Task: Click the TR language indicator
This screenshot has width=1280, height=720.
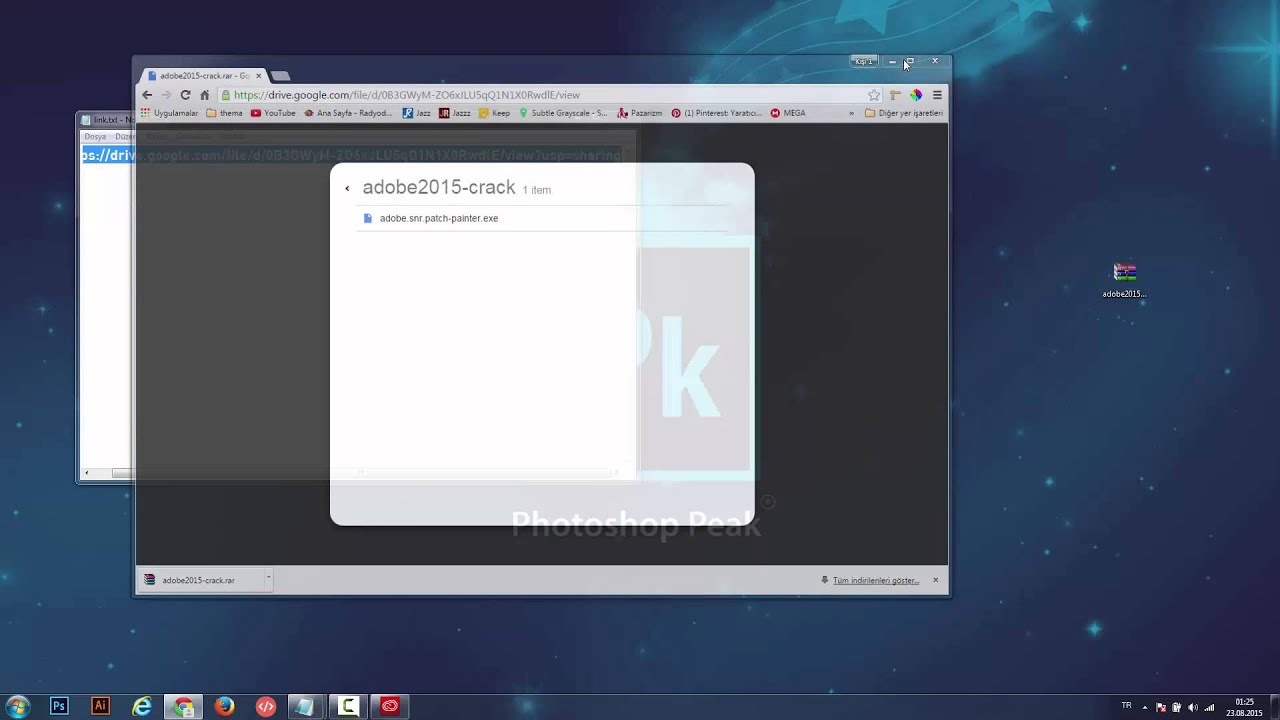Action: 1127,706
